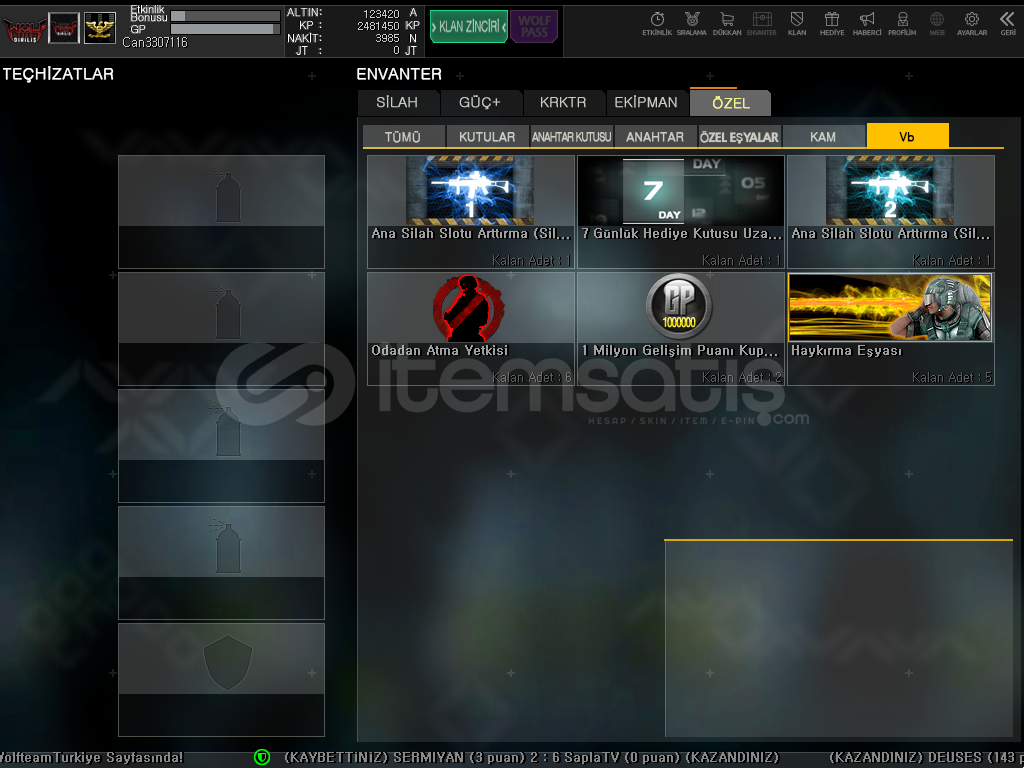Switch to the GÜÇ+ tab
Screen dimensions: 1024x768
pyautogui.click(x=479, y=103)
